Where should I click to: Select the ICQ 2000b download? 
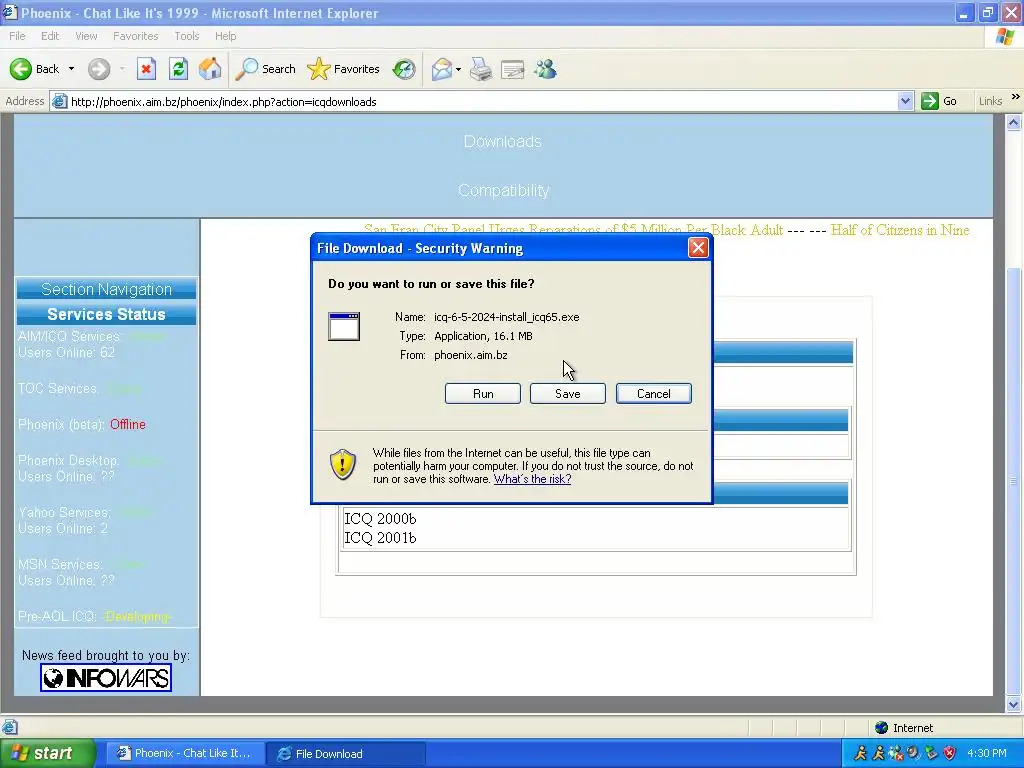[380, 519]
